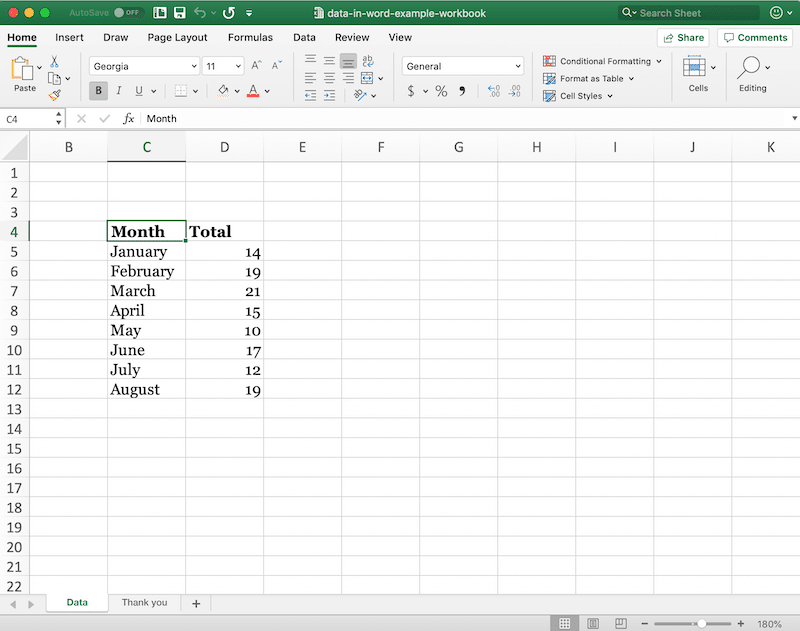Switch to the Formulas ribbon tab
Image resolution: width=800 pixels, height=631 pixels.
(250, 37)
